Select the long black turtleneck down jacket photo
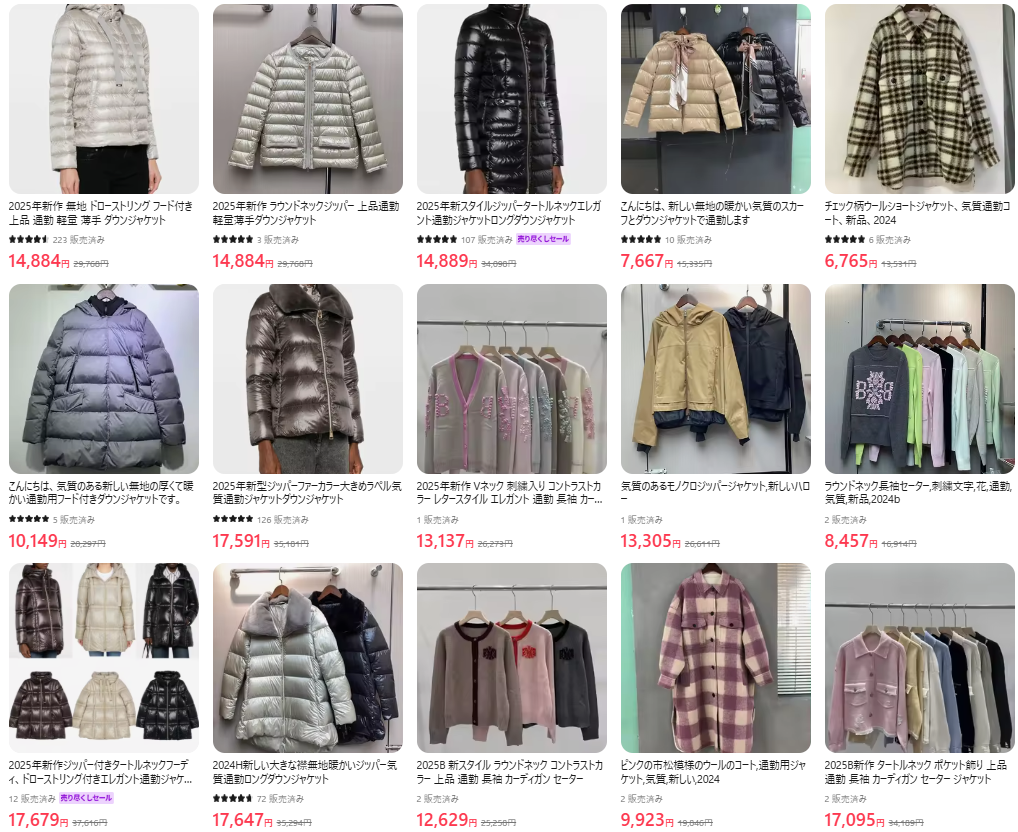 tap(512, 99)
